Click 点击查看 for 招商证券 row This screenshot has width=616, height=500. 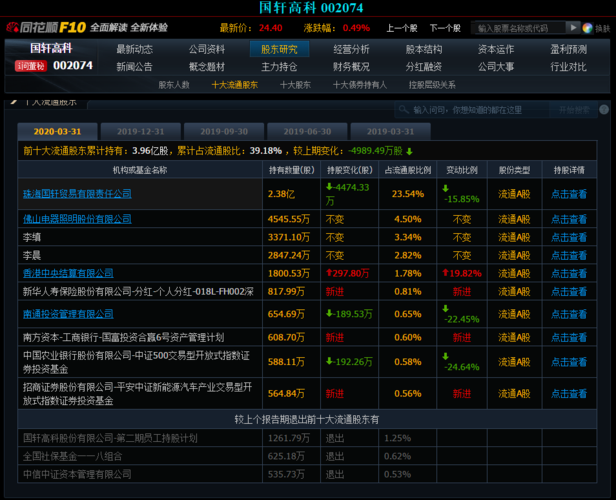[569, 394]
